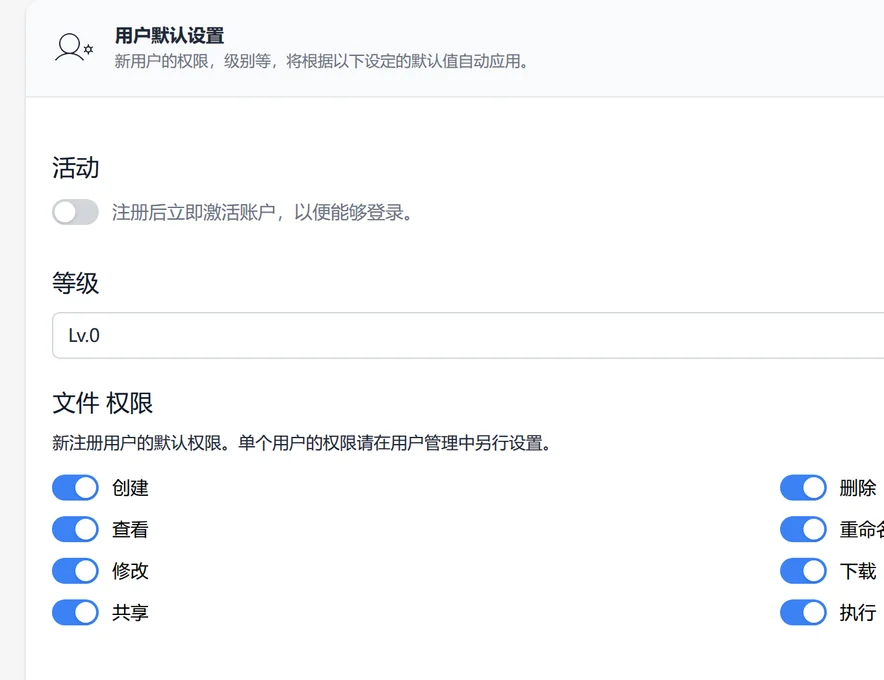
Task: Click the 下载 label
Action: click(858, 571)
